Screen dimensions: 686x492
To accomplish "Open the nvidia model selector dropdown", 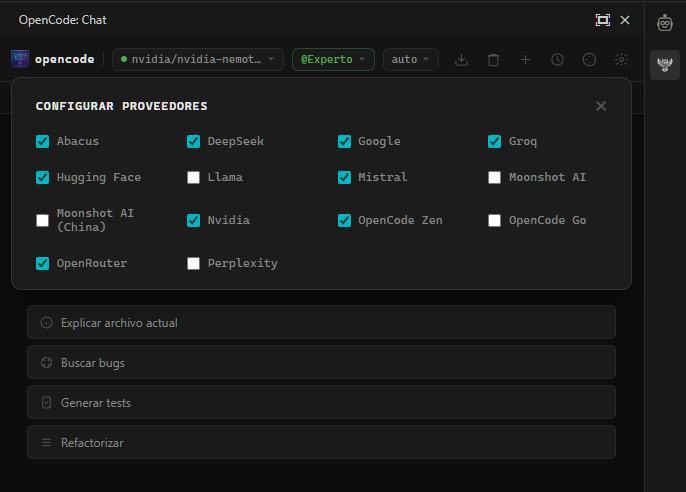I will tap(198, 59).
